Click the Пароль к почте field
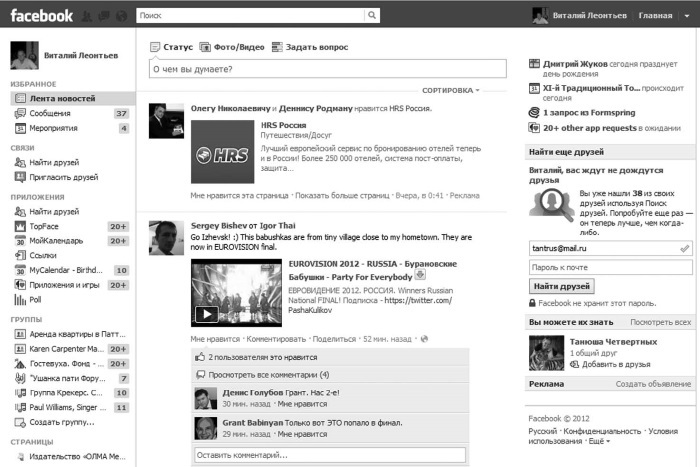 tap(610, 267)
